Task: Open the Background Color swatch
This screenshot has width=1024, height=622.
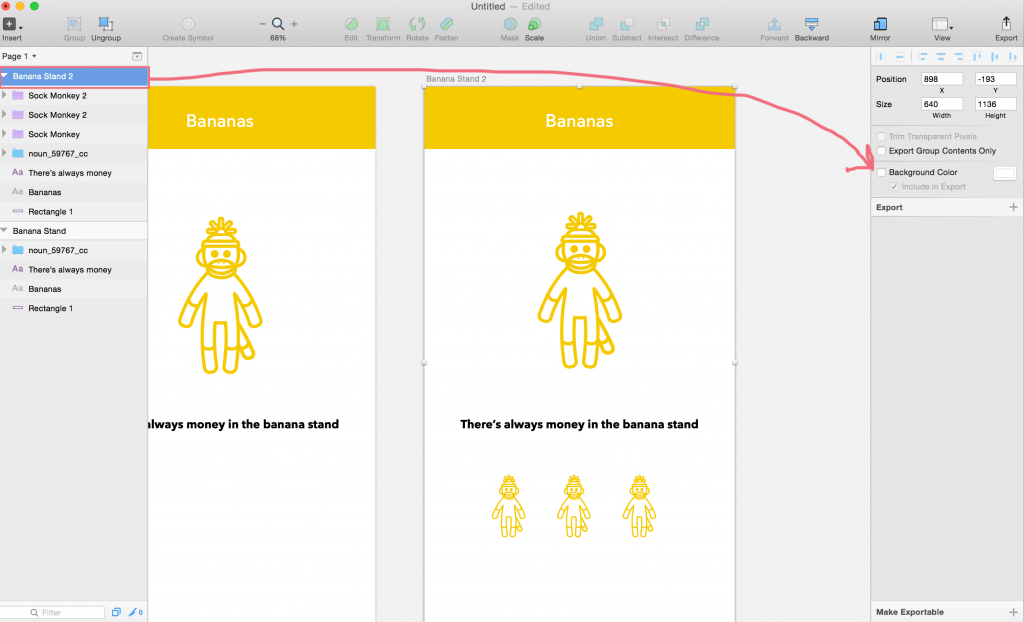Action: (x=1004, y=173)
